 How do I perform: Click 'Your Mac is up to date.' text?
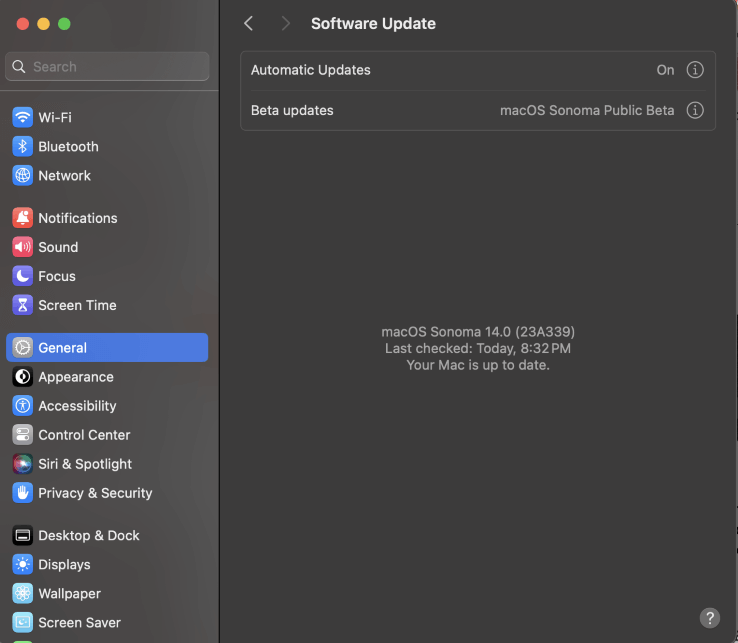478,365
